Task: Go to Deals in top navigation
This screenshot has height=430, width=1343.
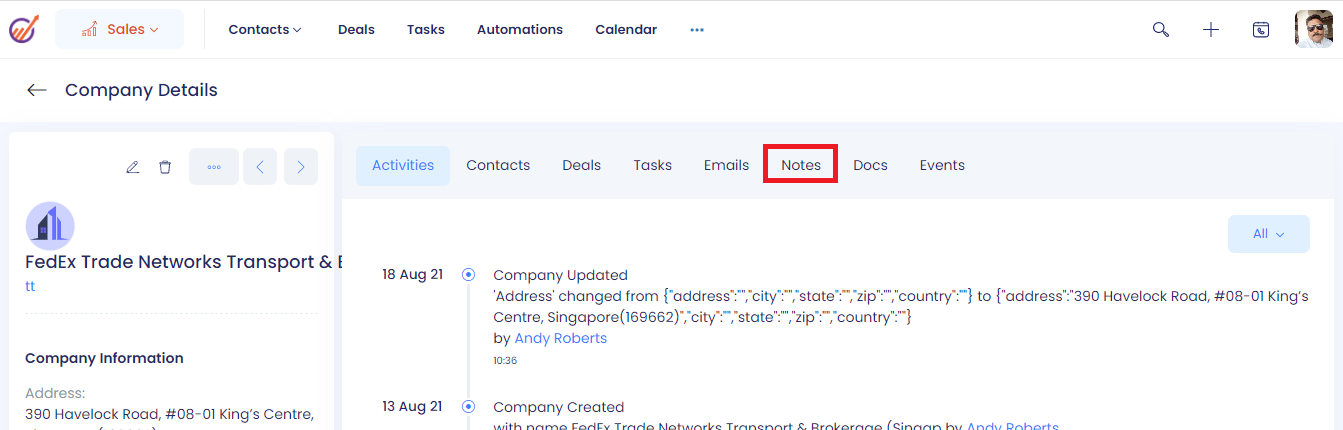Action: [356, 29]
